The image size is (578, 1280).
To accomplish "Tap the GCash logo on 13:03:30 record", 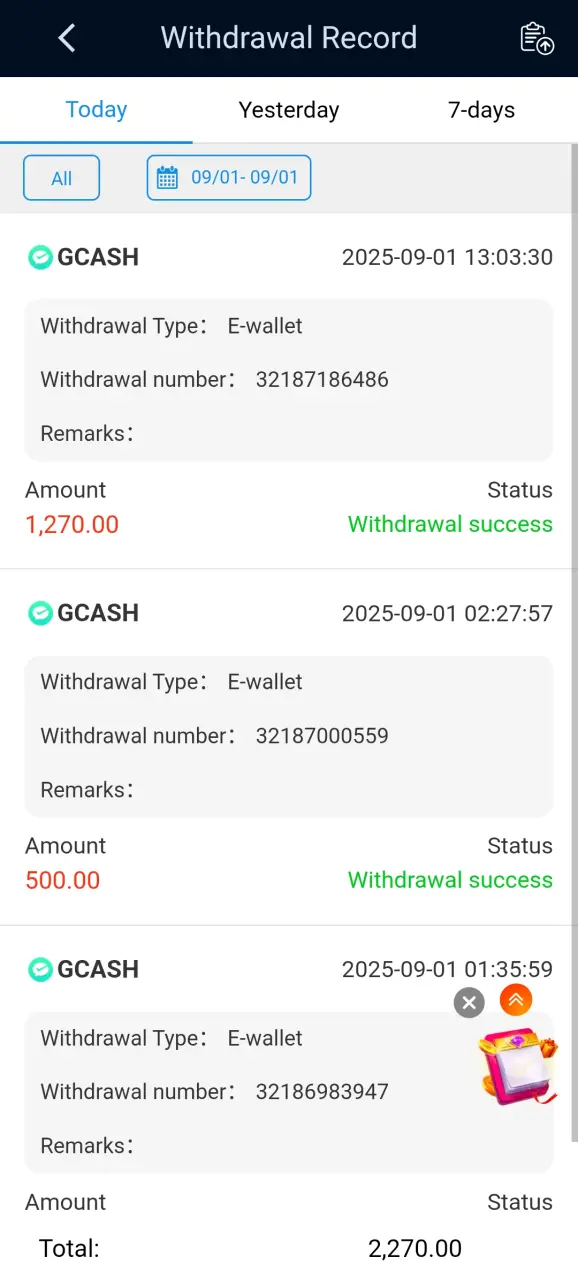I will [40, 257].
